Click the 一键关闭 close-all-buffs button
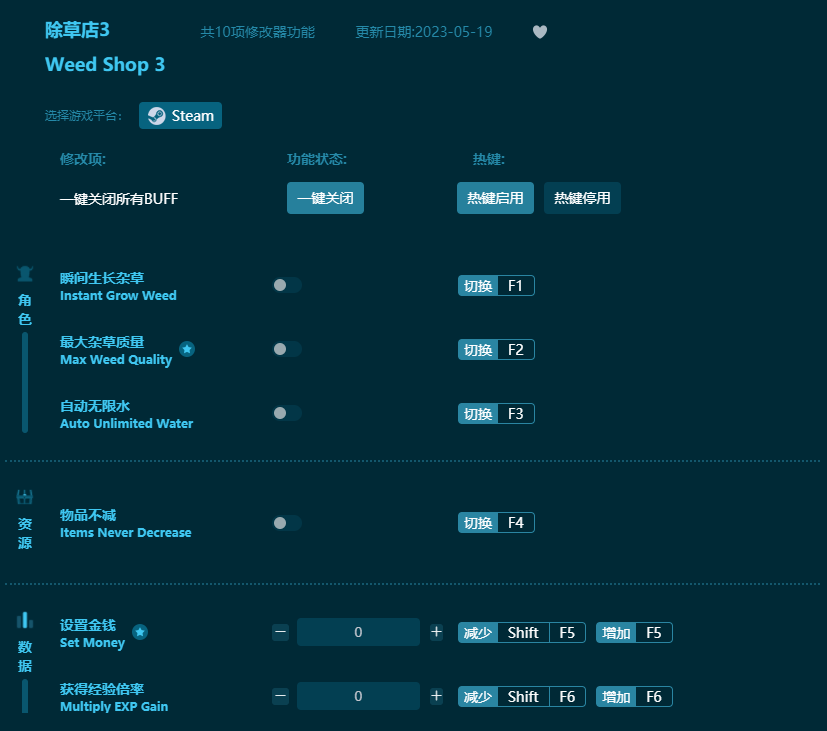 [x=325, y=198]
